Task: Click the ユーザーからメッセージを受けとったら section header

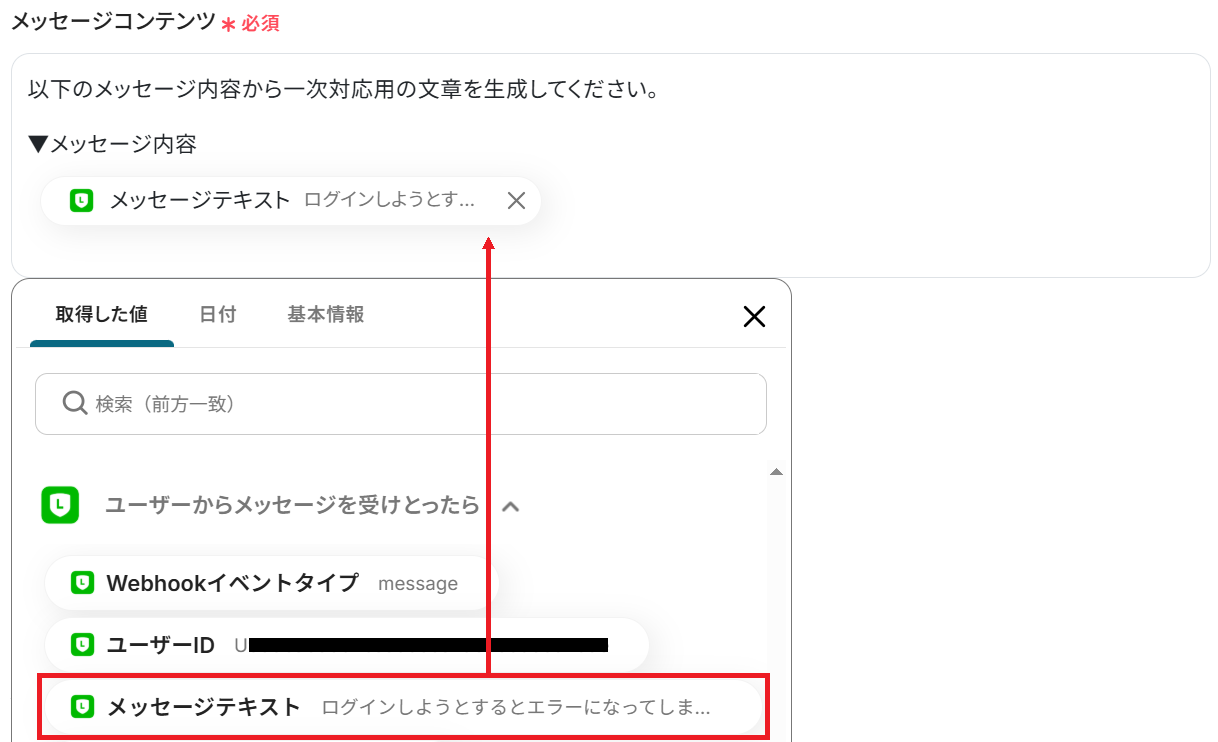Action: click(293, 505)
